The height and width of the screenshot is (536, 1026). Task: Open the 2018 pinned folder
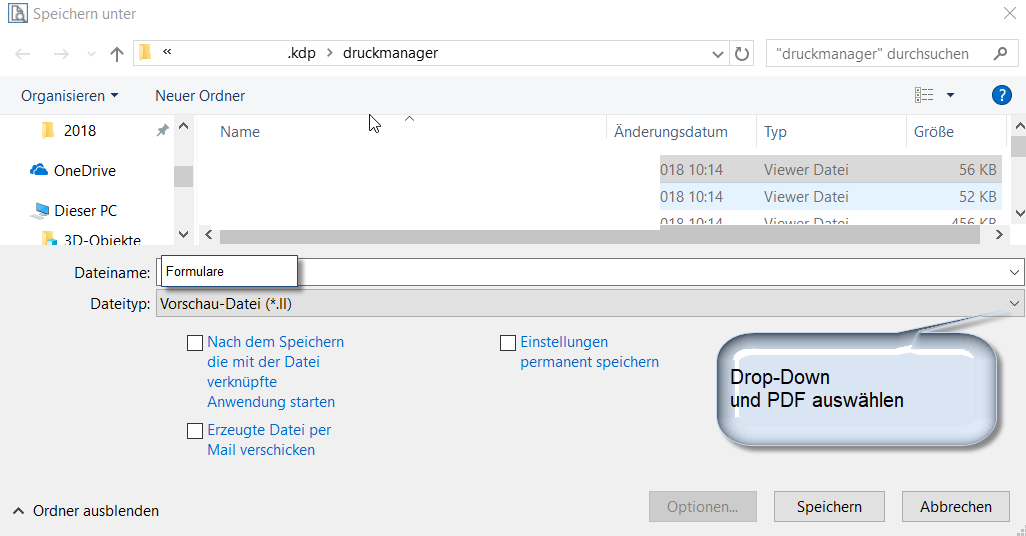pos(80,131)
